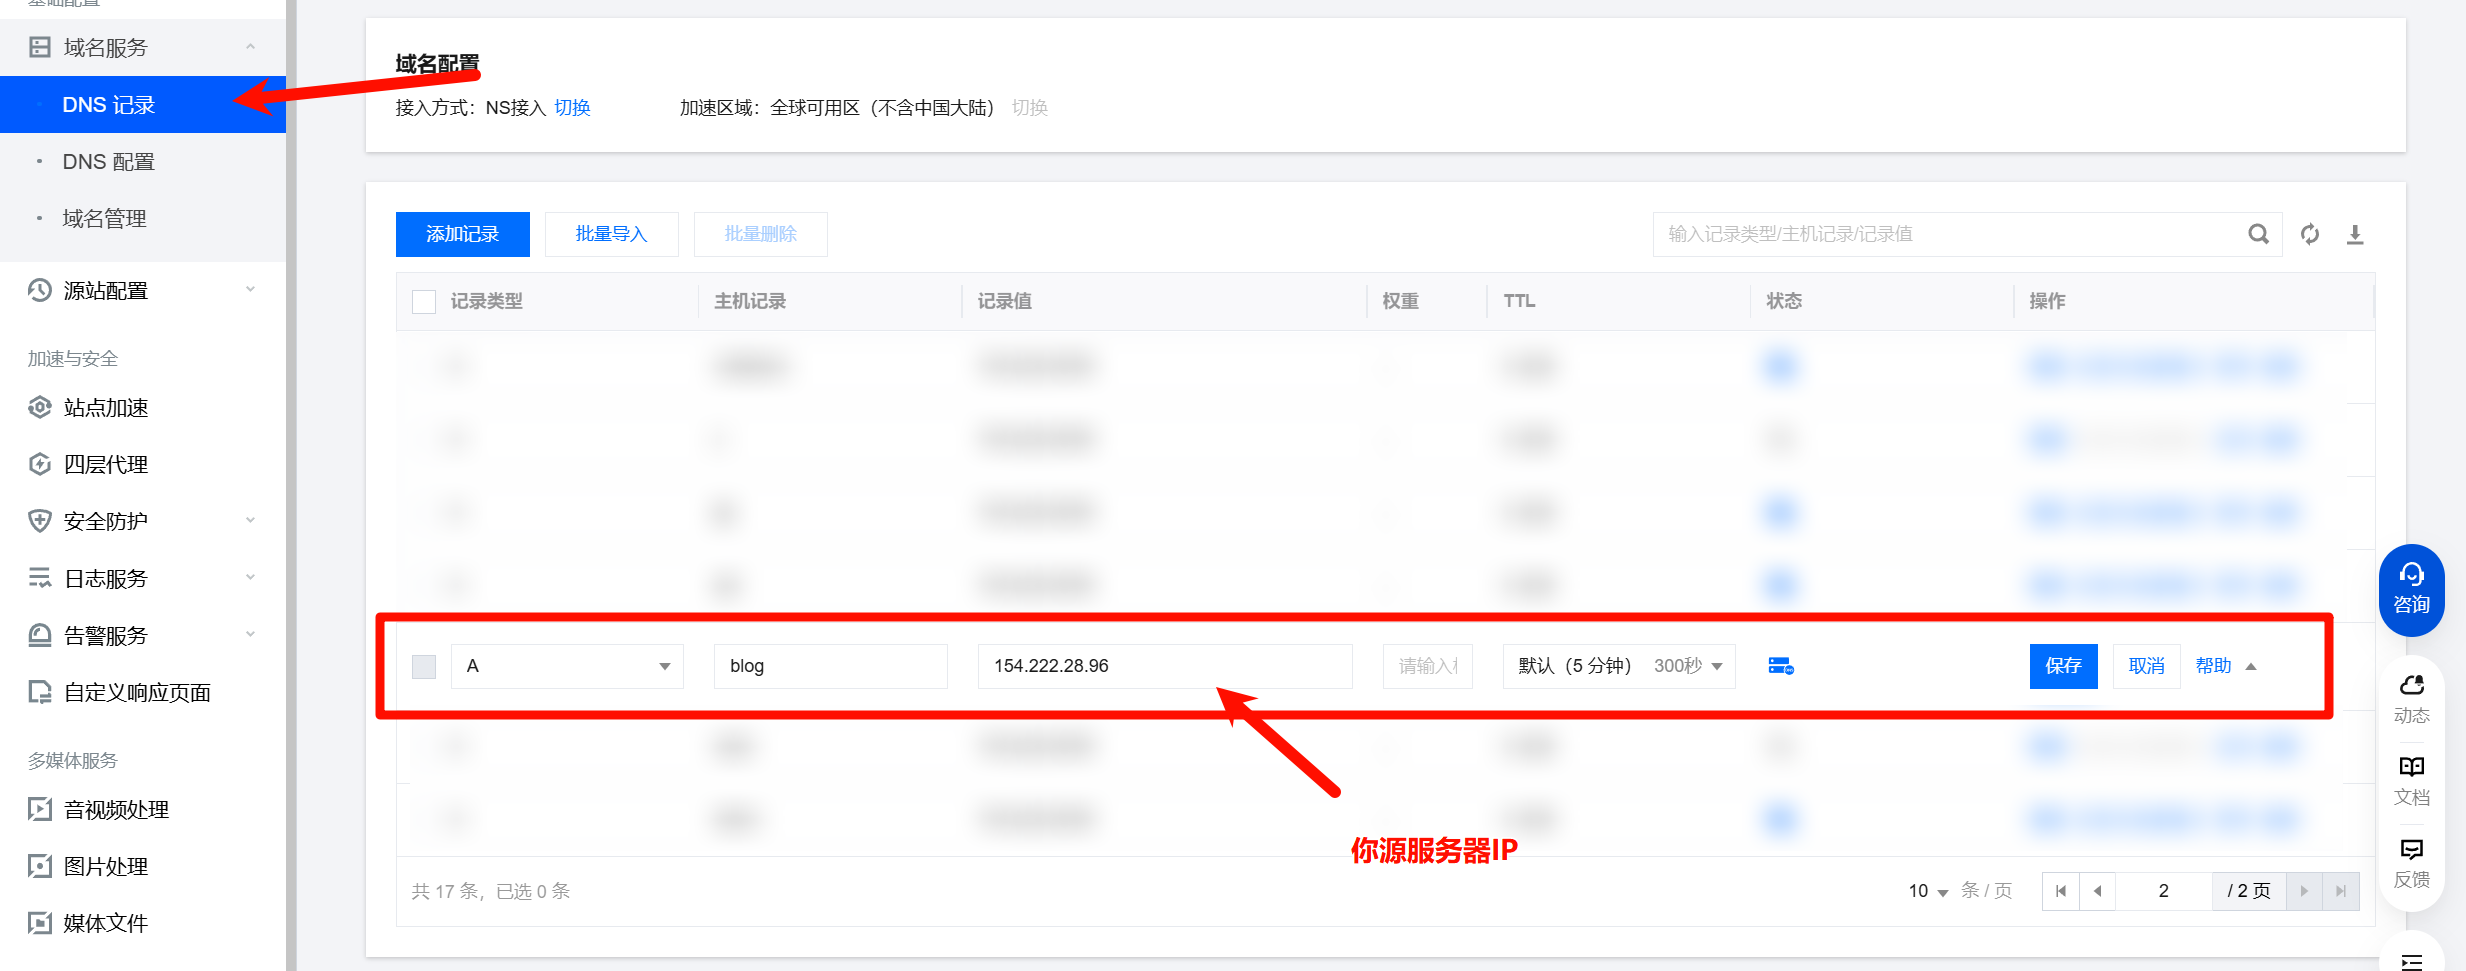Open the 文档 documentation icon
This screenshot has width=2466, height=971.
pos(2411,780)
